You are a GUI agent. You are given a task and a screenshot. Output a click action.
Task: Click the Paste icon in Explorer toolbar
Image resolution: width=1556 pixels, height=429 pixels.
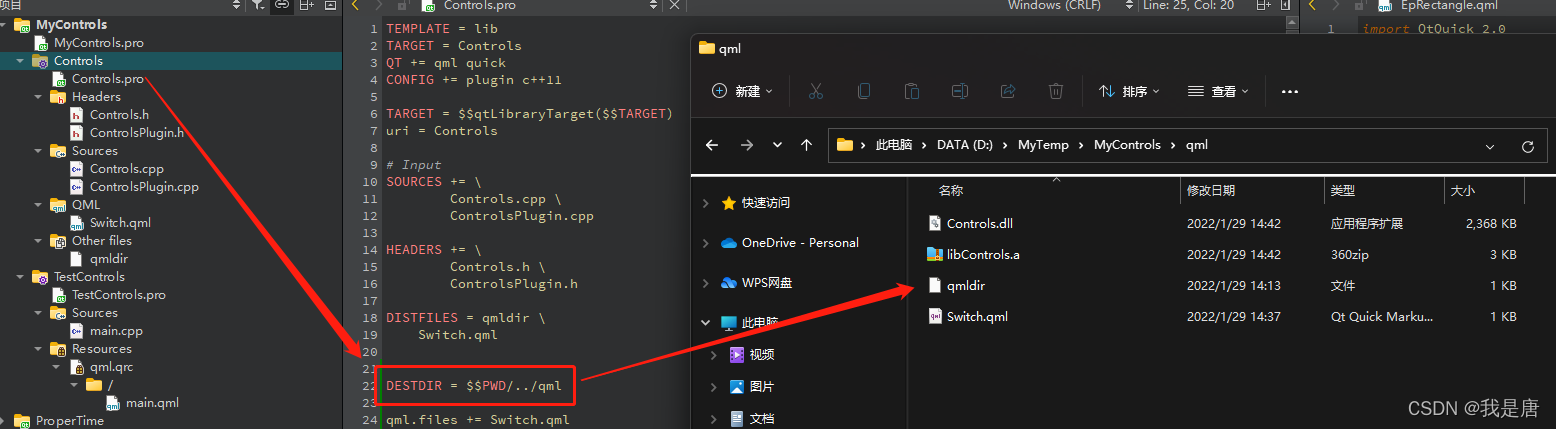coord(911,91)
